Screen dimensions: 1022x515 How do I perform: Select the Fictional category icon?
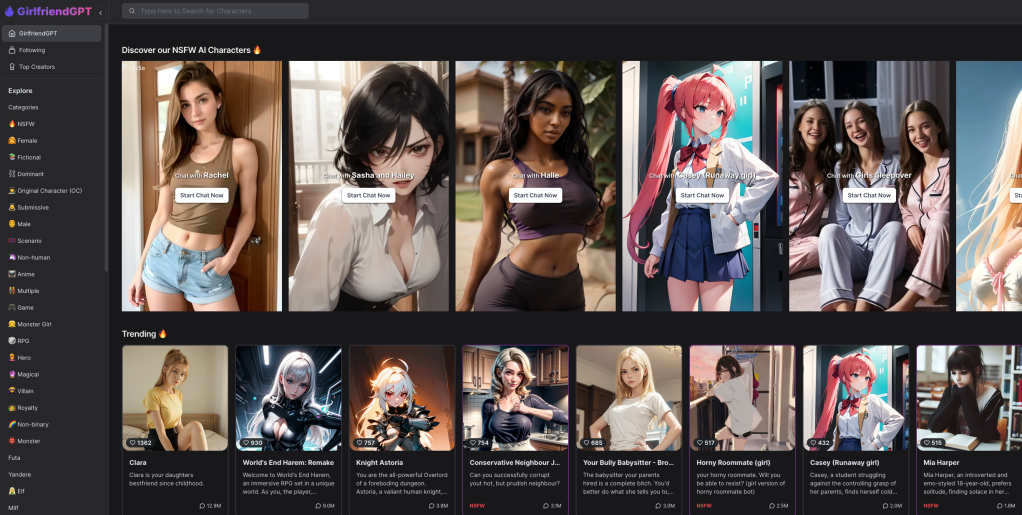12,157
